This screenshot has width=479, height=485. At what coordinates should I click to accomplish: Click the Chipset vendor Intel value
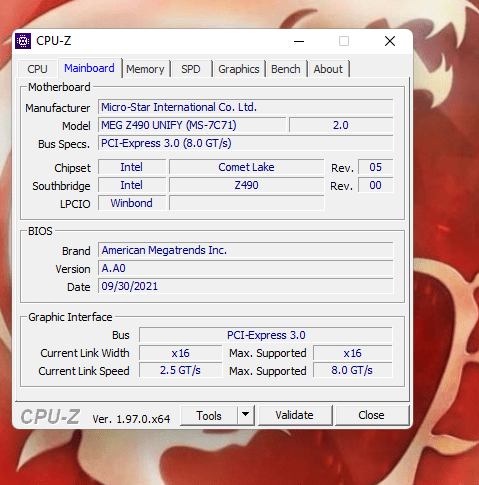click(x=132, y=167)
